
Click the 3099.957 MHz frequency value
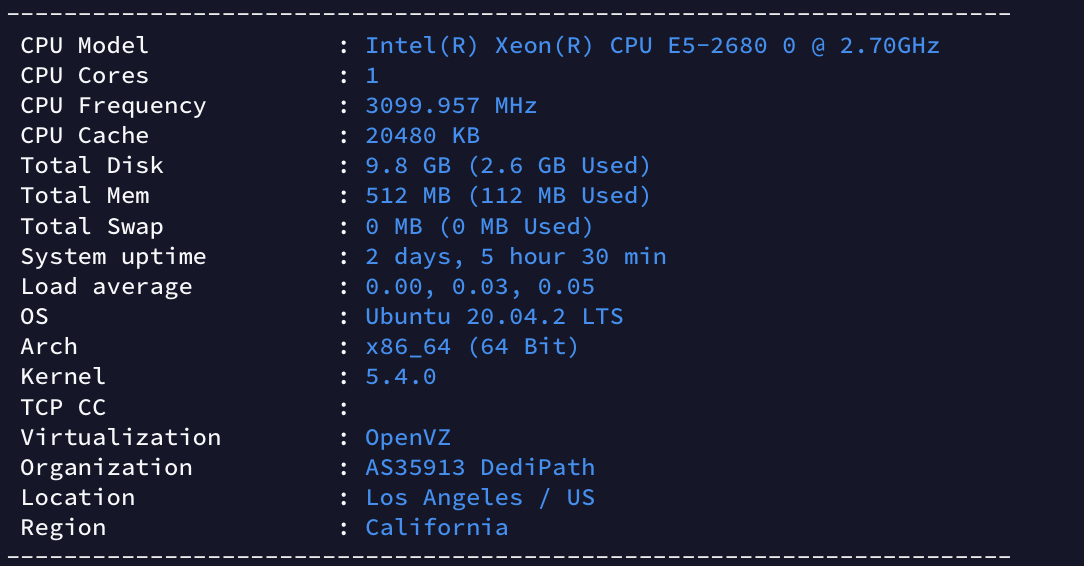point(451,106)
